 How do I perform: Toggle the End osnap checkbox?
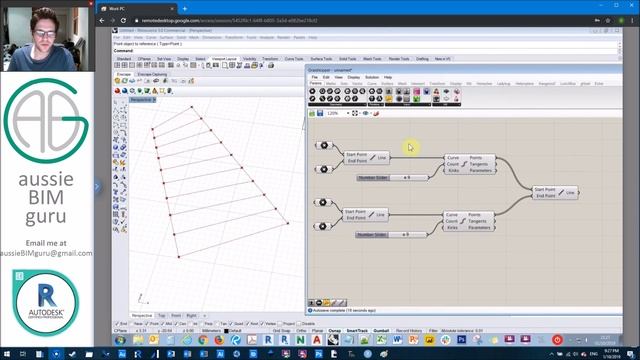(x=117, y=324)
